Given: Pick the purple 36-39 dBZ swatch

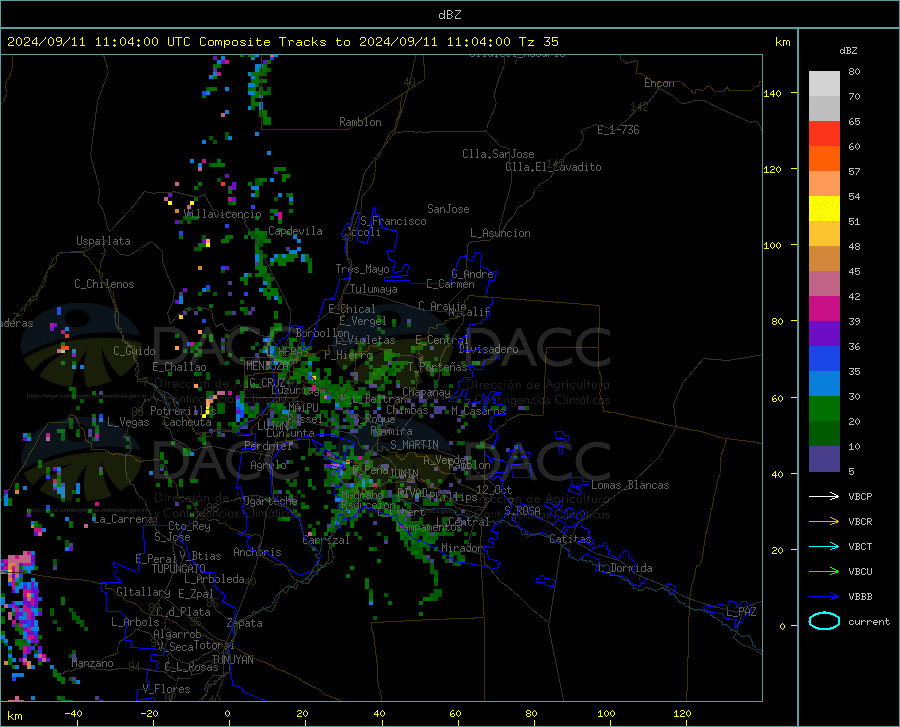Looking at the screenshot, I should [x=824, y=334].
